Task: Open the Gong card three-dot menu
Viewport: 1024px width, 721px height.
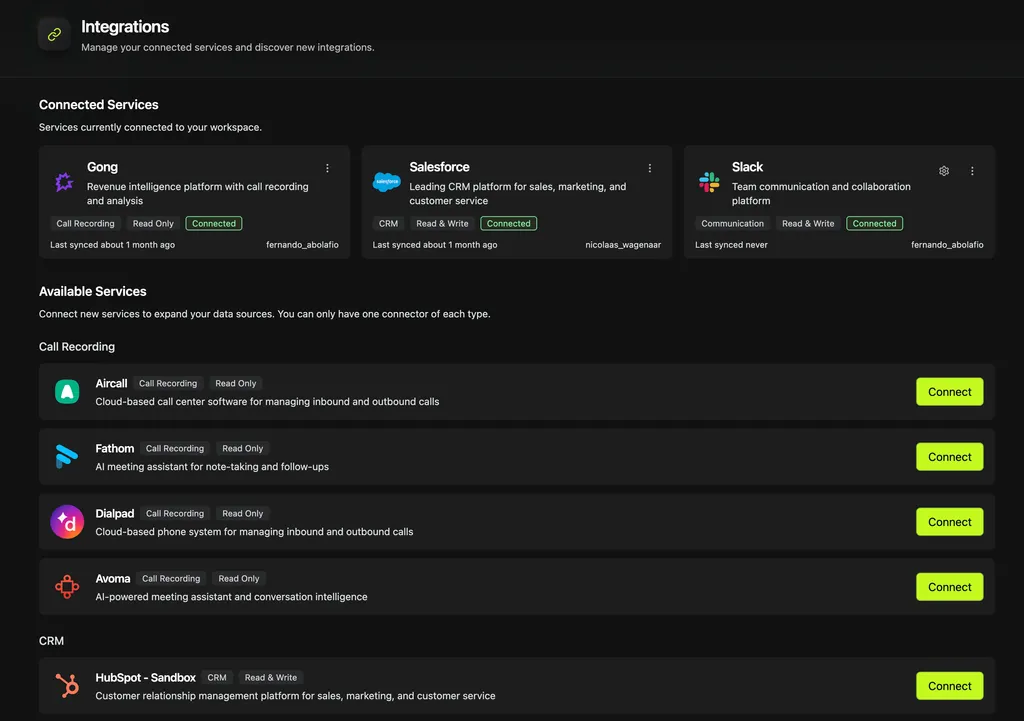Action: click(327, 169)
